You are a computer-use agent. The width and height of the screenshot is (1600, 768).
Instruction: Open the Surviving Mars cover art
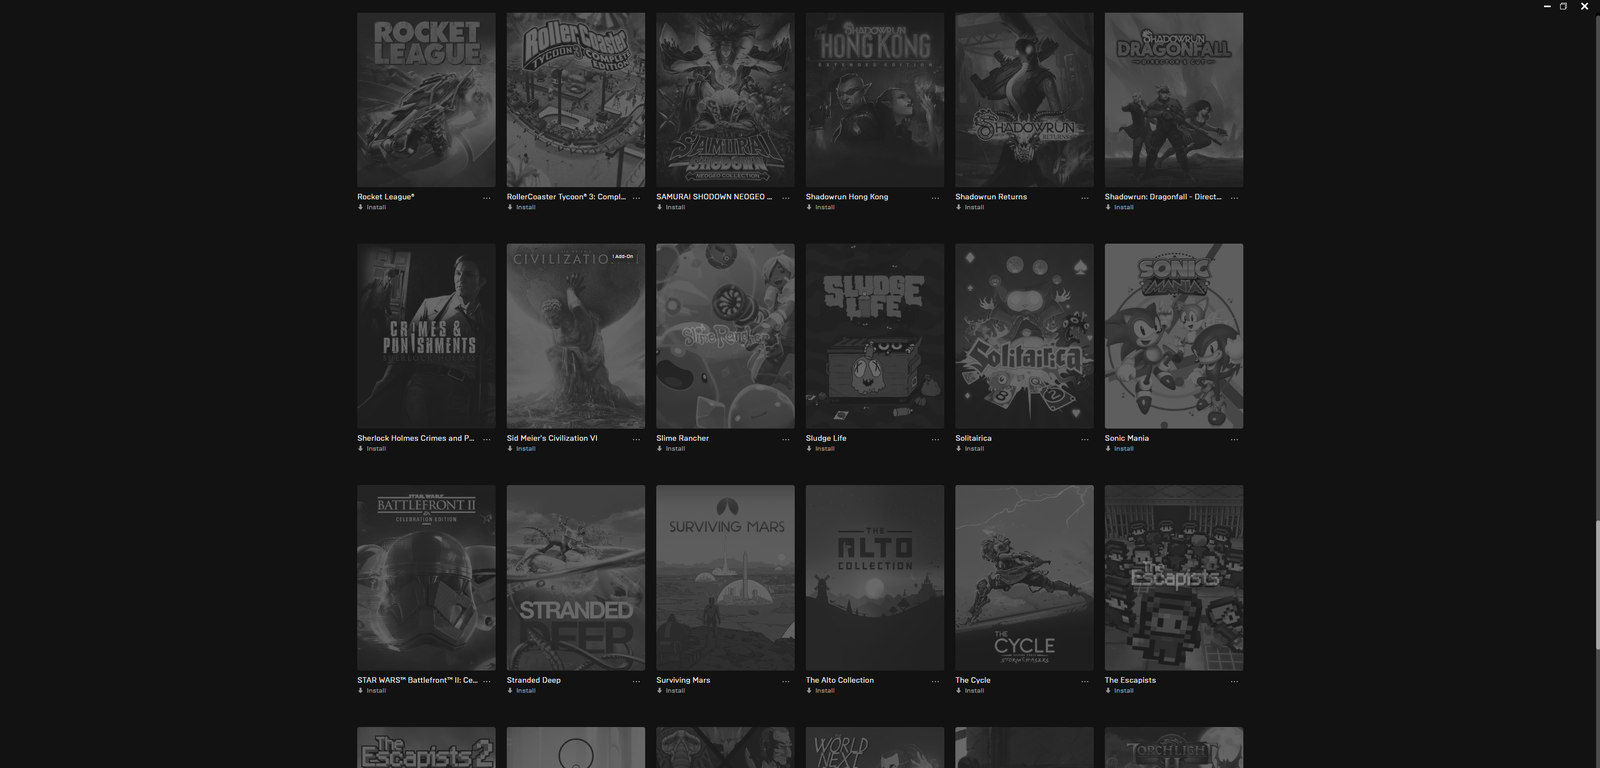pyautogui.click(x=725, y=578)
